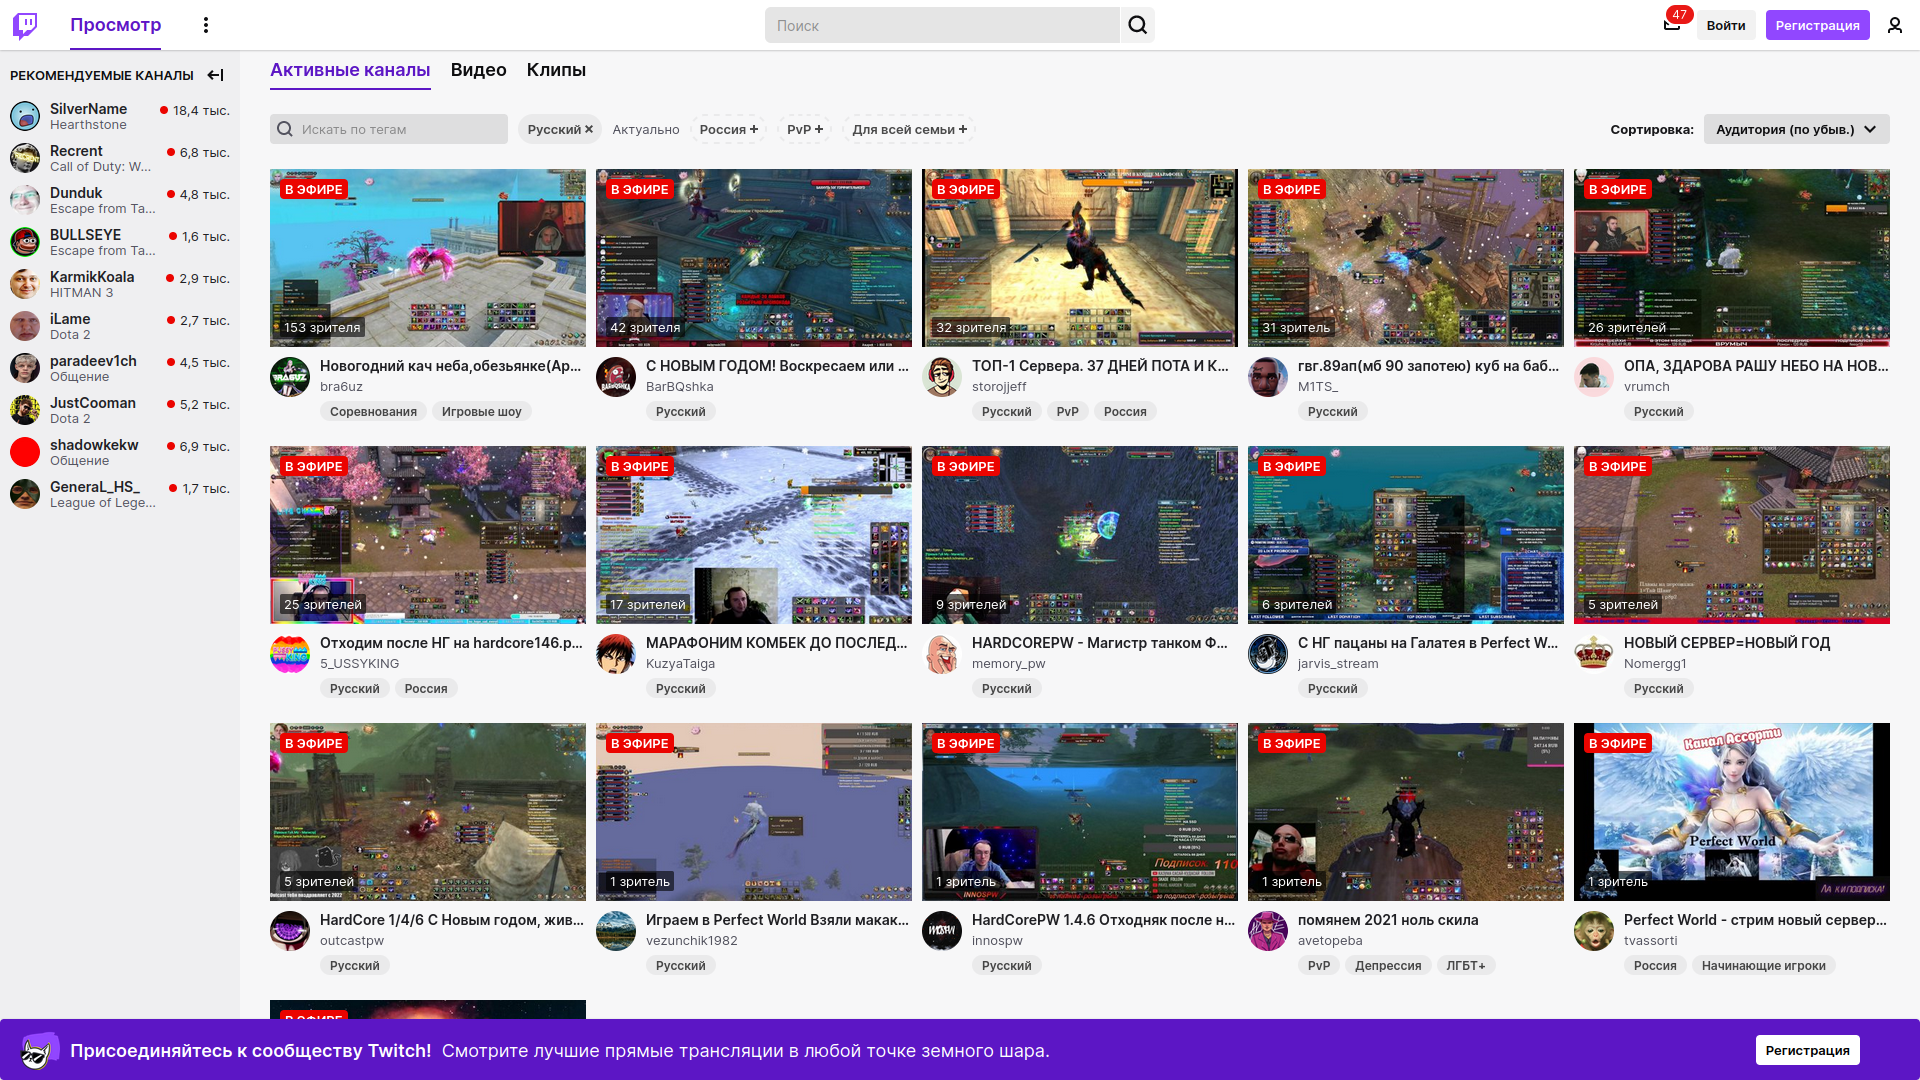This screenshot has height=1080, width=1920.
Task: Click the Войти login button
Action: pyautogui.click(x=1726, y=25)
